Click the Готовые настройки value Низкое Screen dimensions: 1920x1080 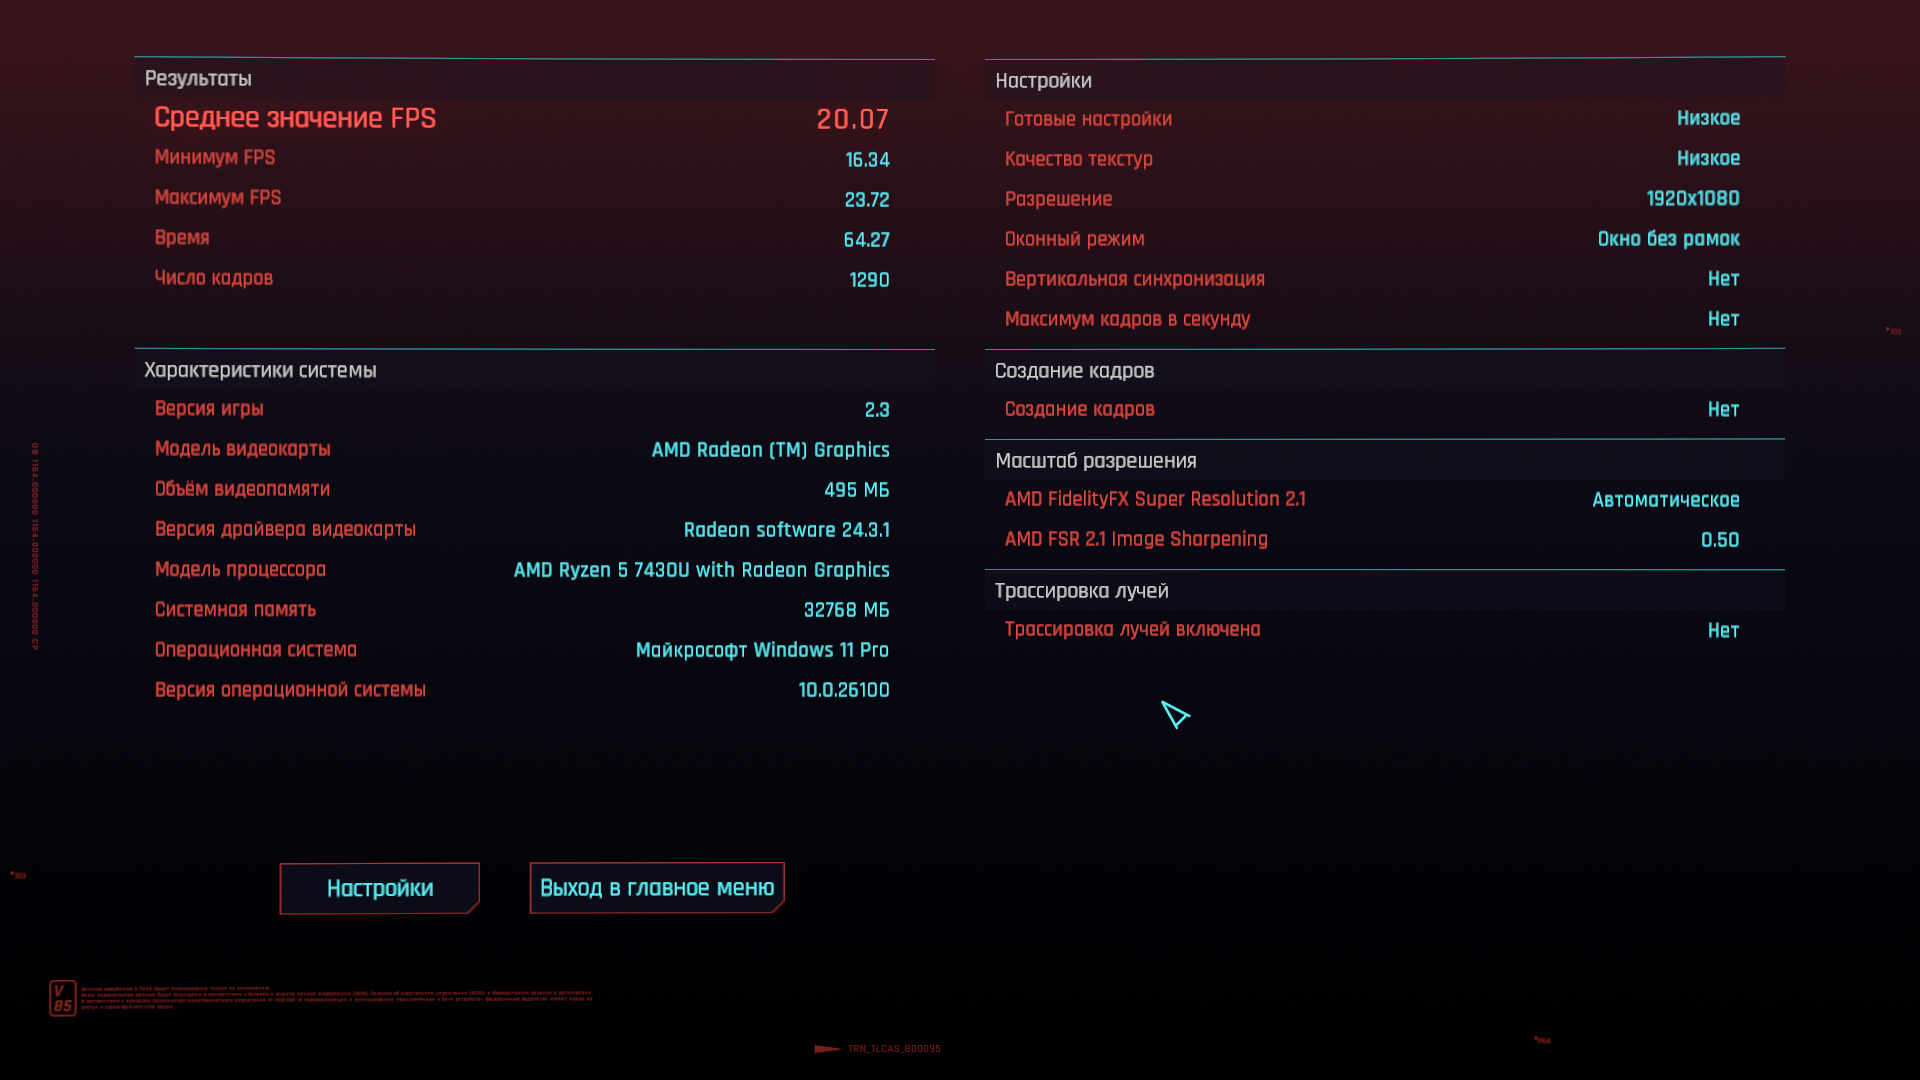pyautogui.click(x=1707, y=118)
